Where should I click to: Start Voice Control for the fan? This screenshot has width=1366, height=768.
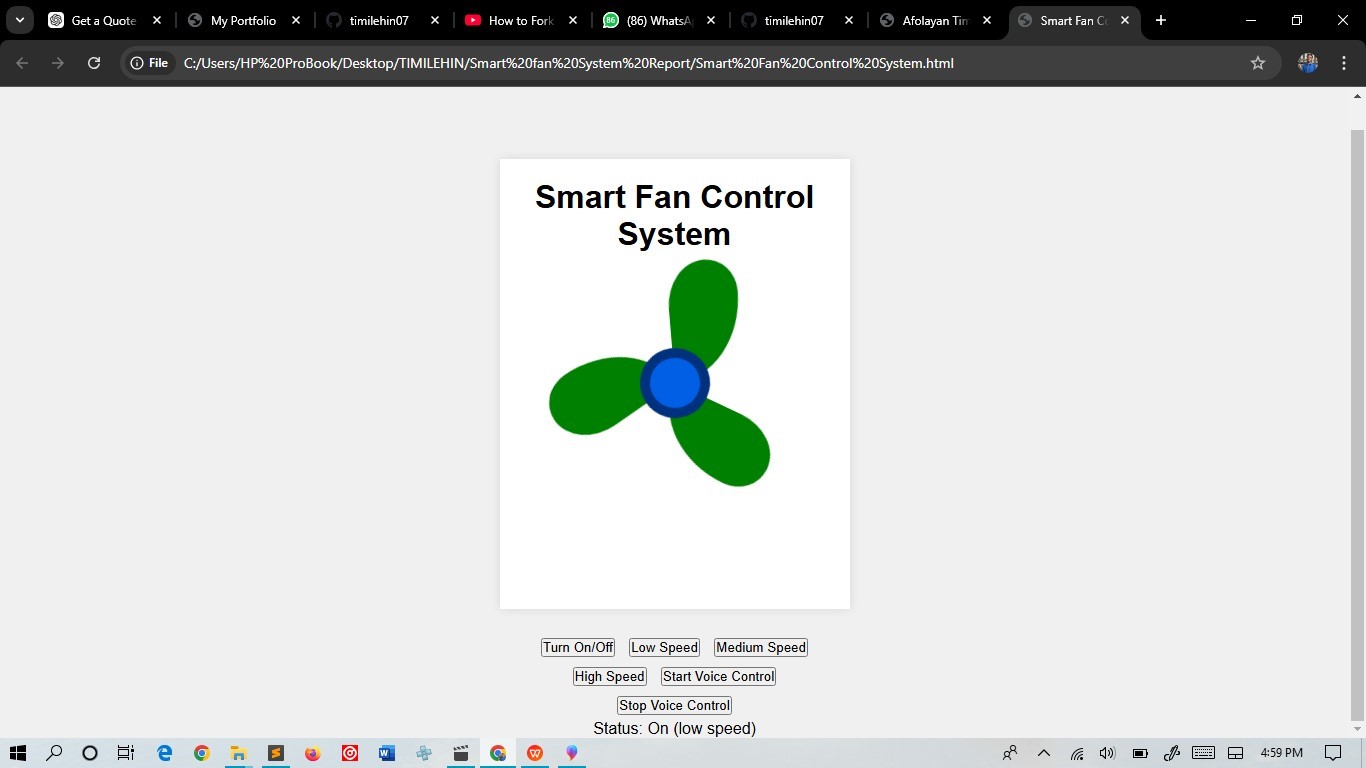pos(718,677)
